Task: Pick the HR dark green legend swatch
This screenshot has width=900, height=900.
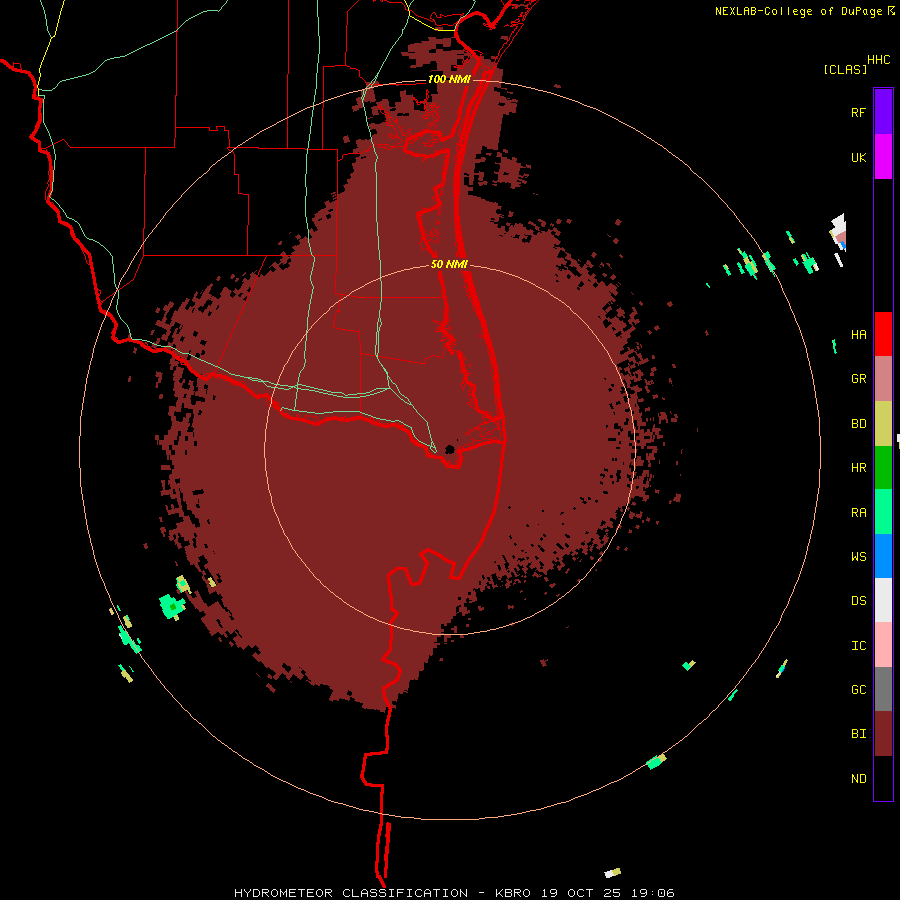Action: pos(883,468)
